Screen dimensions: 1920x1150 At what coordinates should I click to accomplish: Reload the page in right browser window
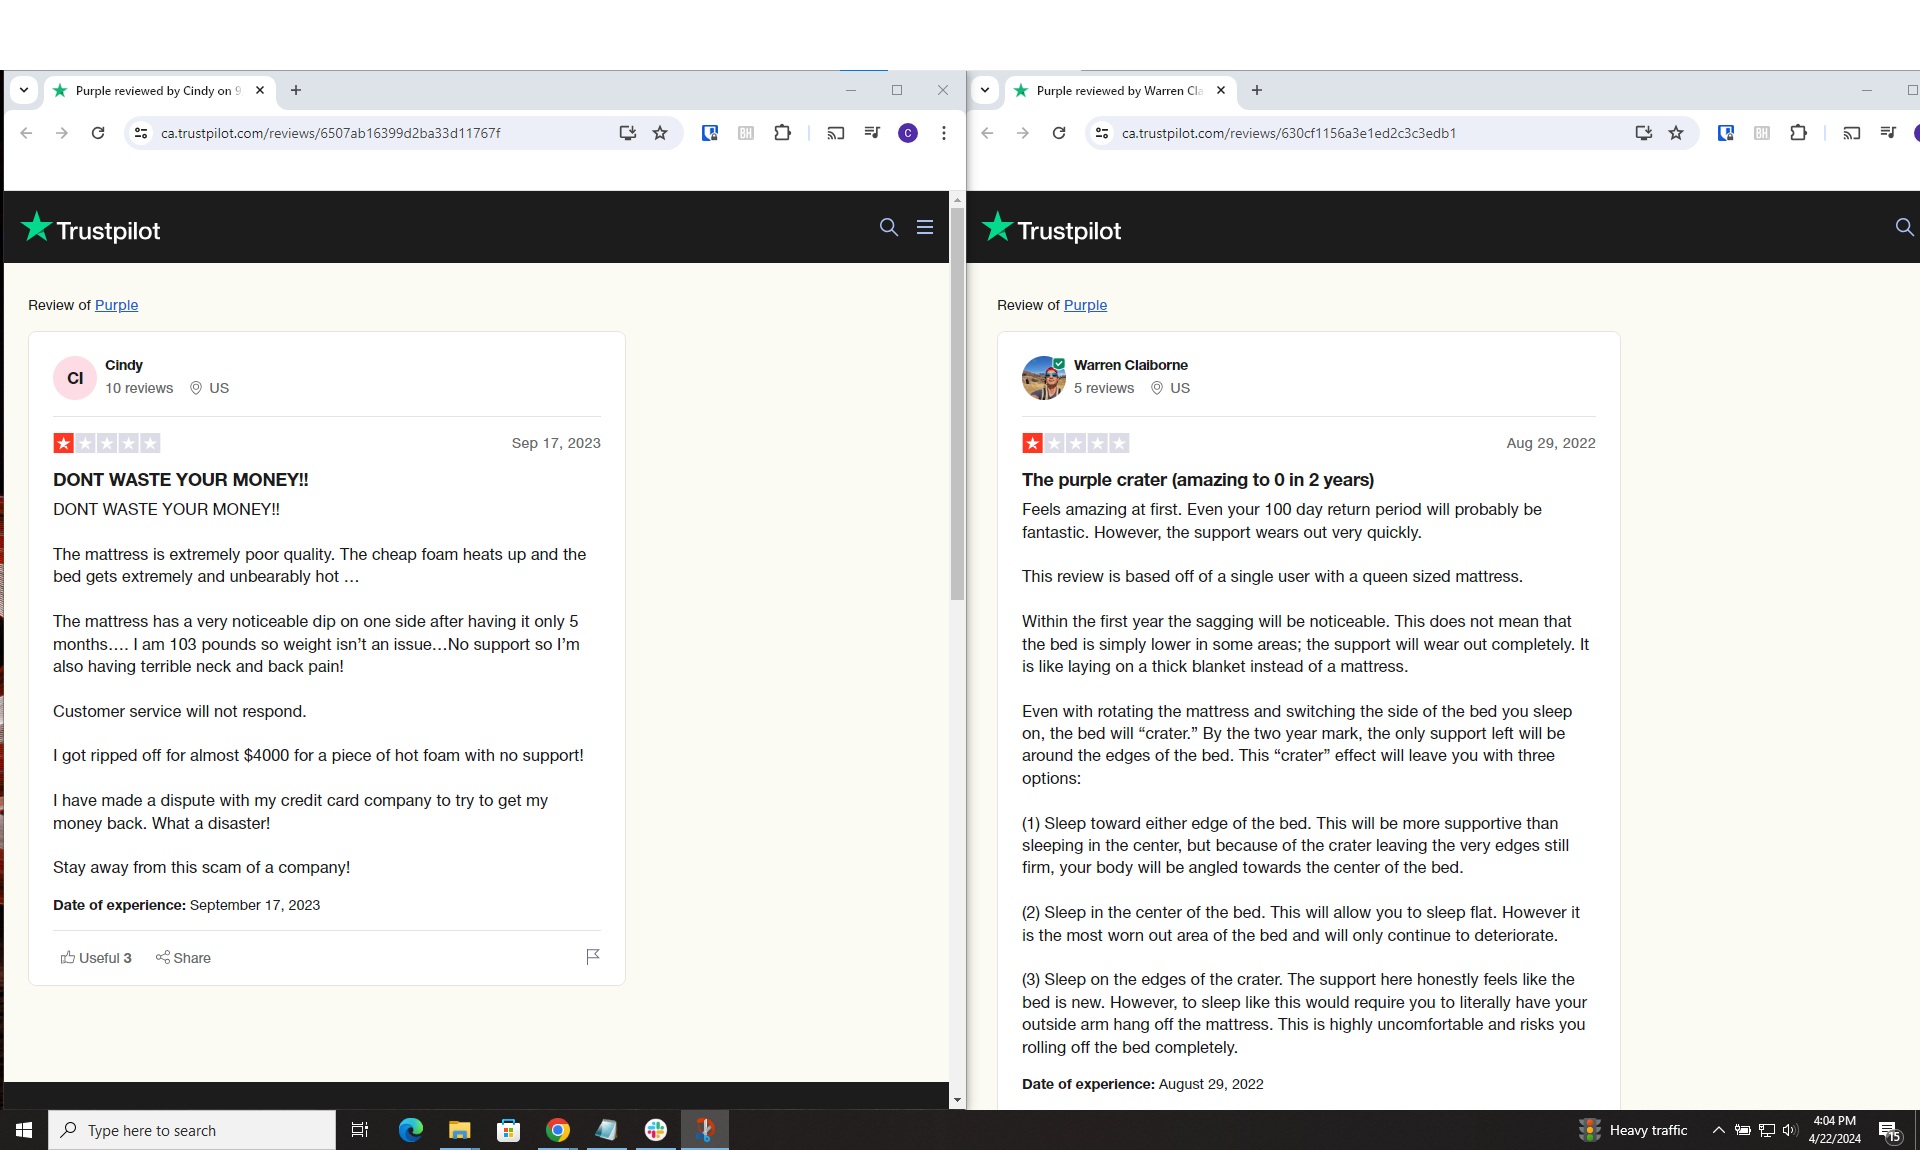[1059, 133]
